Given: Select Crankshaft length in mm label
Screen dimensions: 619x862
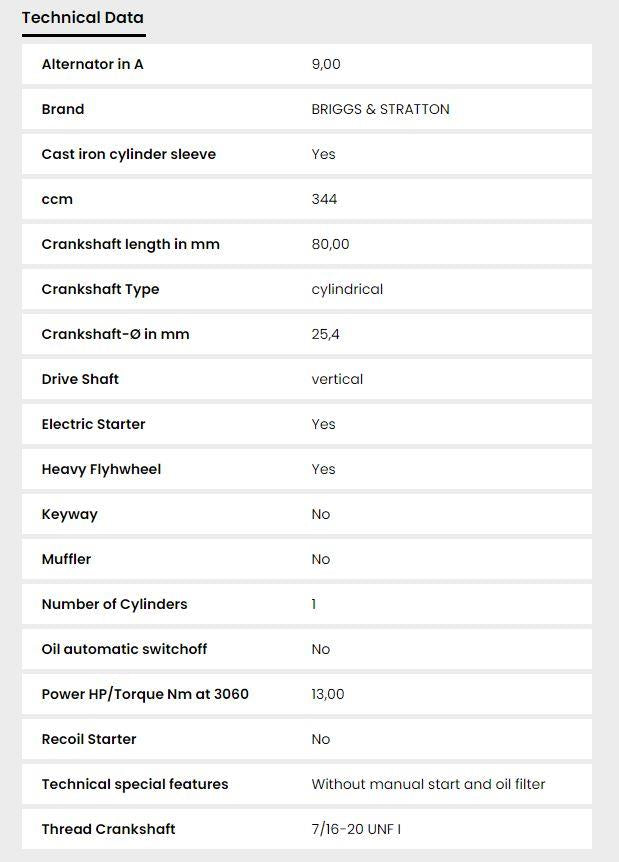Looking at the screenshot, I should 130,244.
